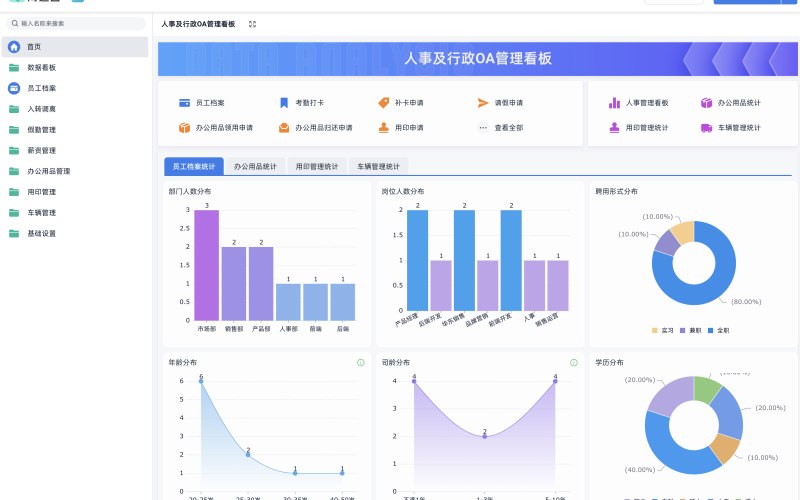This screenshot has width=800, height=500.
Task: Open the 首页 home icon in sidebar
Action: pos(14,47)
